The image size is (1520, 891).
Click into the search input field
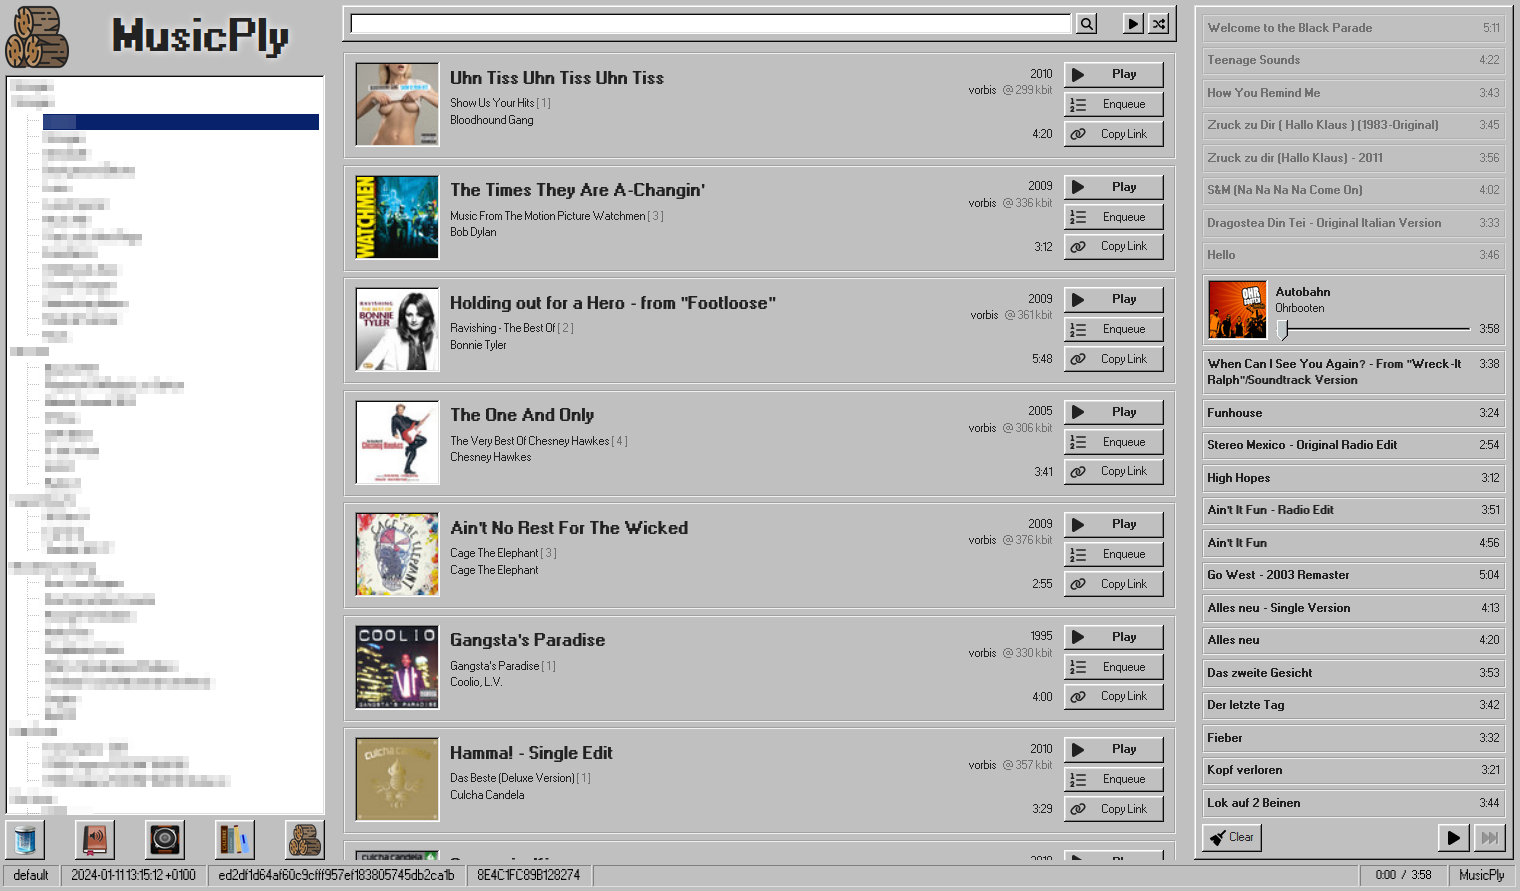[x=711, y=24]
